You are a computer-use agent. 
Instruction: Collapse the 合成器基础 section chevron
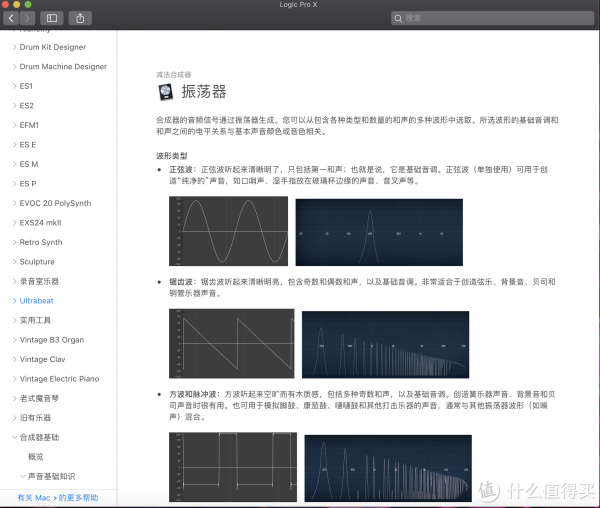[x=15, y=437]
